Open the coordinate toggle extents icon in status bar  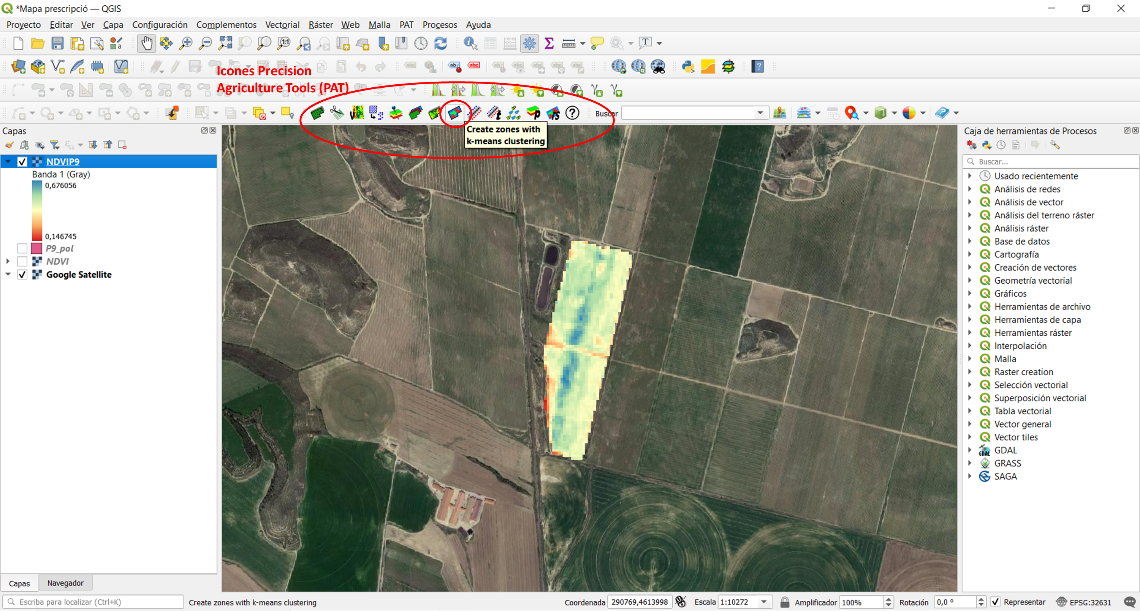681,602
